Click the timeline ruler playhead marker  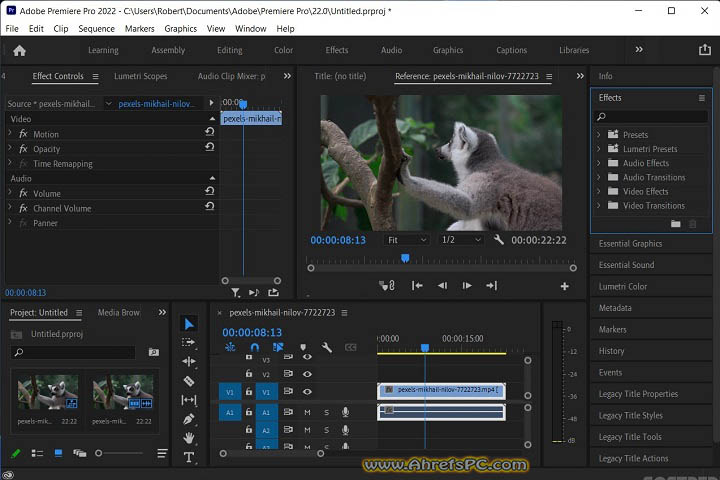tap(425, 348)
